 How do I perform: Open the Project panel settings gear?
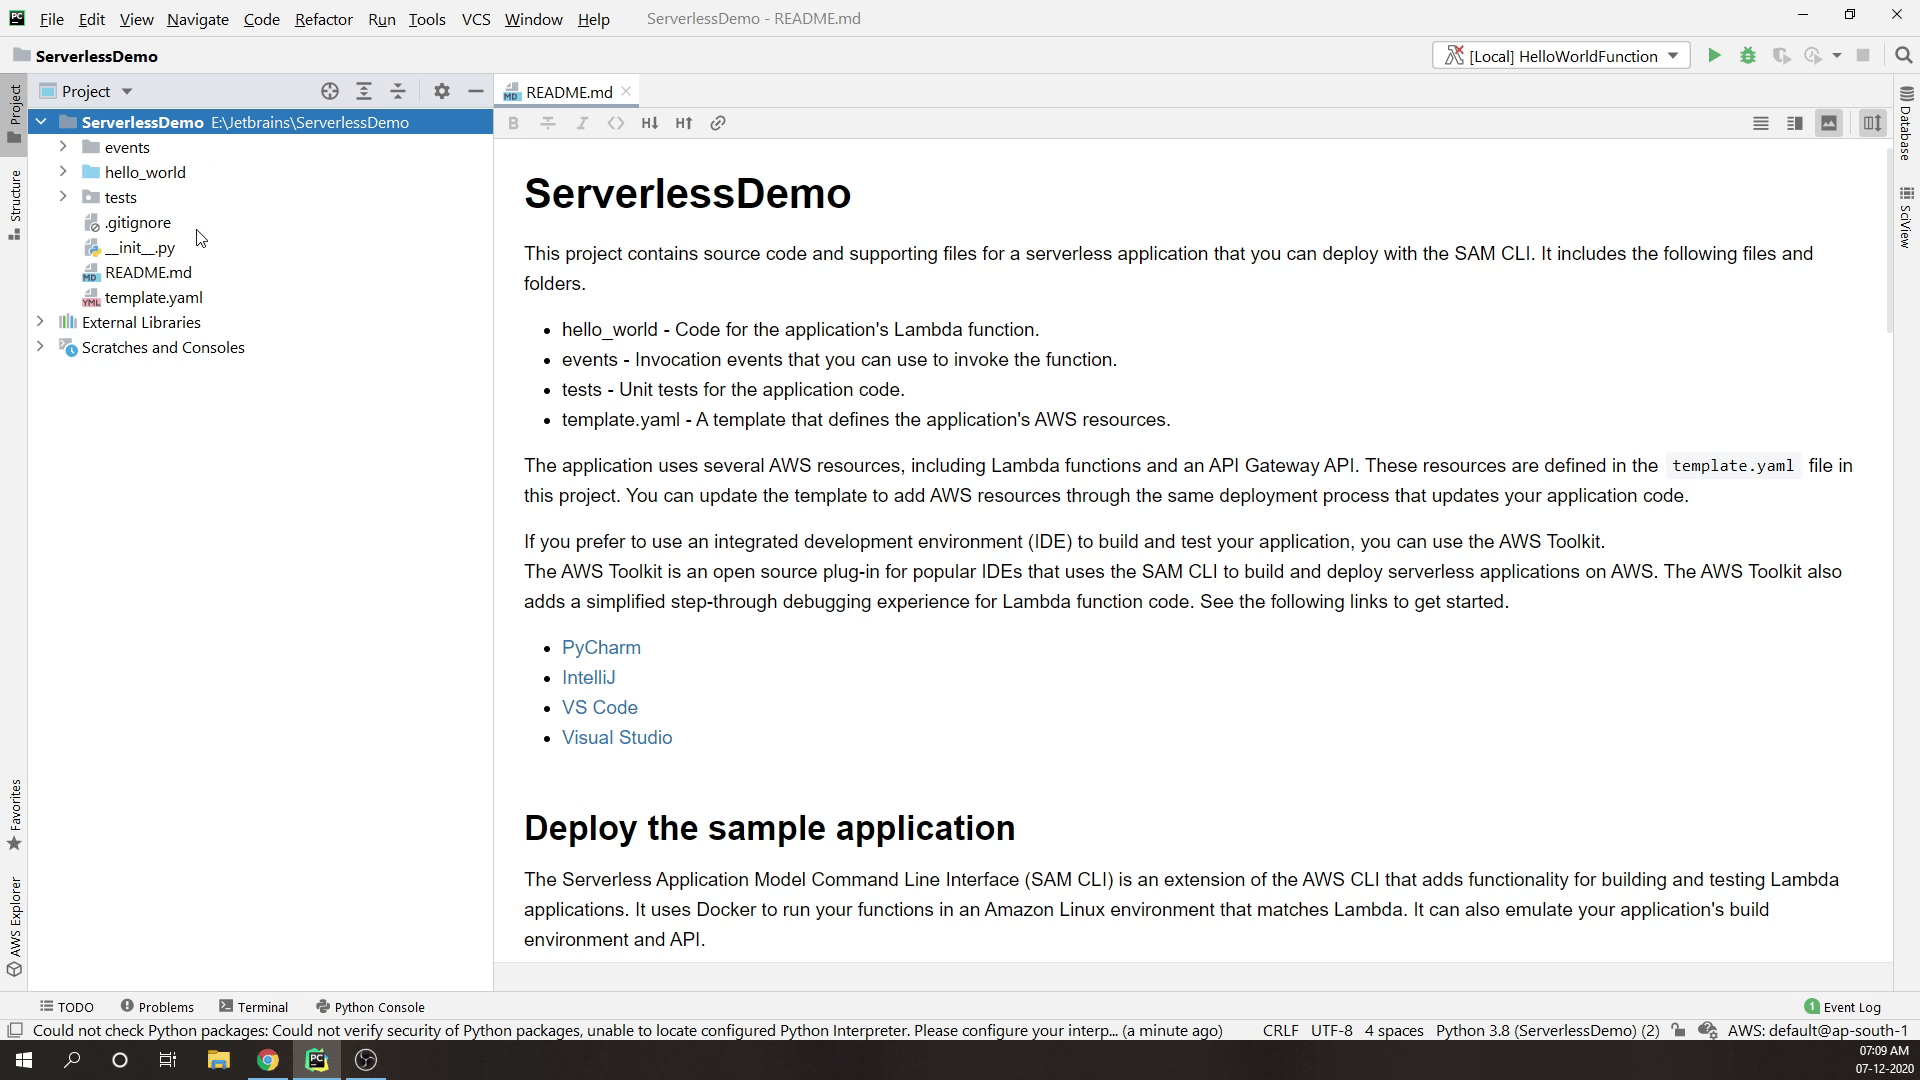pos(441,91)
